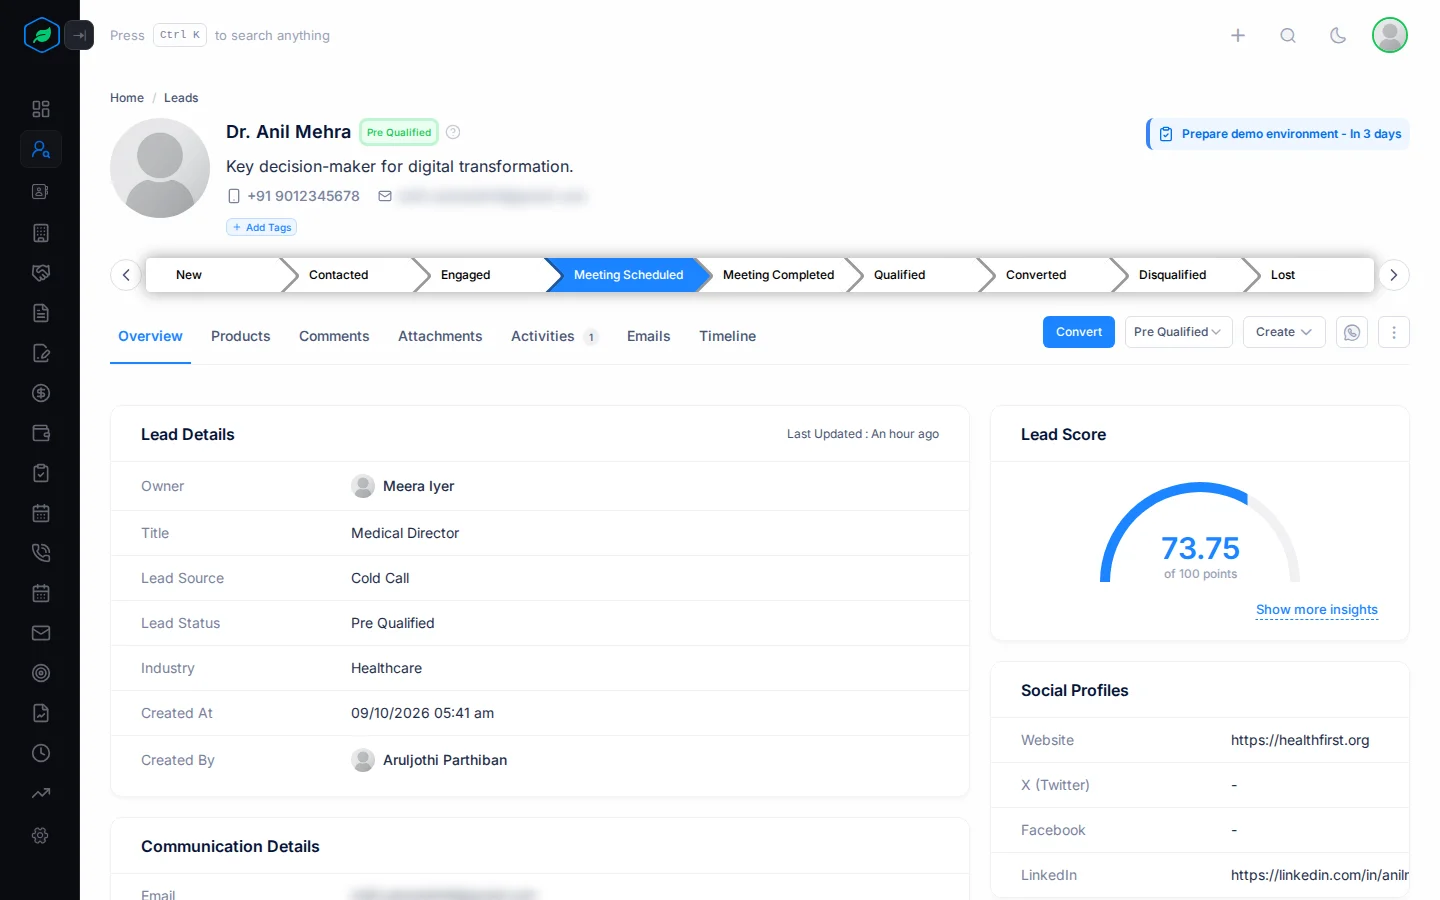Open the trending arrow analytics sidebar icon
Image resolution: width=1440 pixels, height=900 pixels.
click(x=41, y=793)
